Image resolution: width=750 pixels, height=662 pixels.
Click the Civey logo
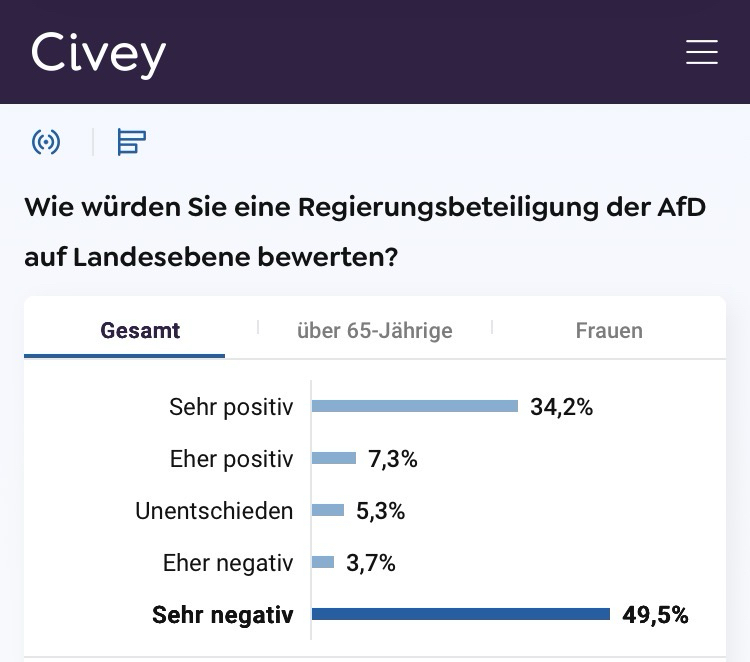(x=98, y=53)
